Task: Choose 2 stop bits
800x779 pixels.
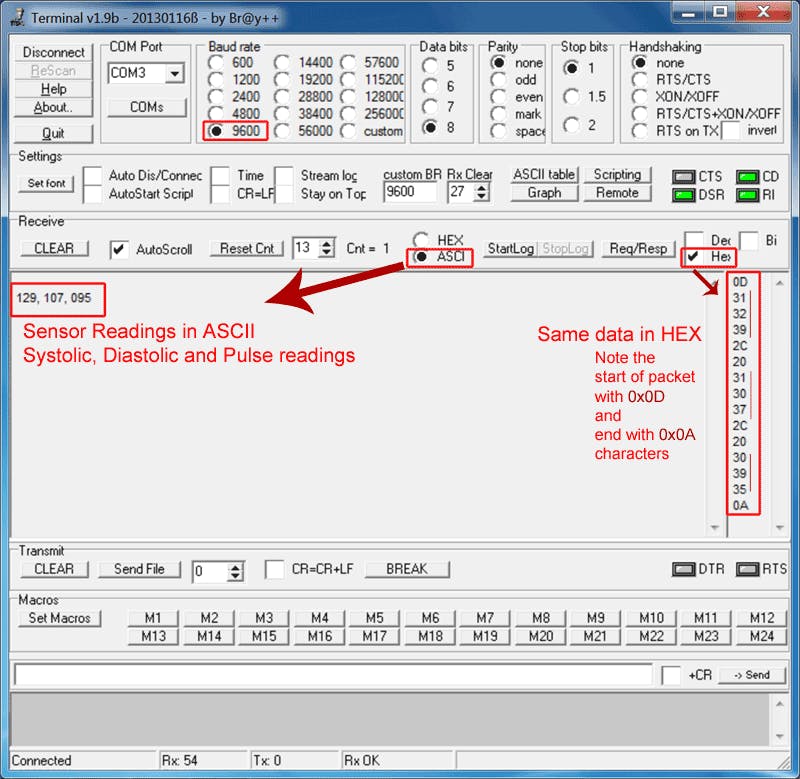Action: [x=571, y=124]
